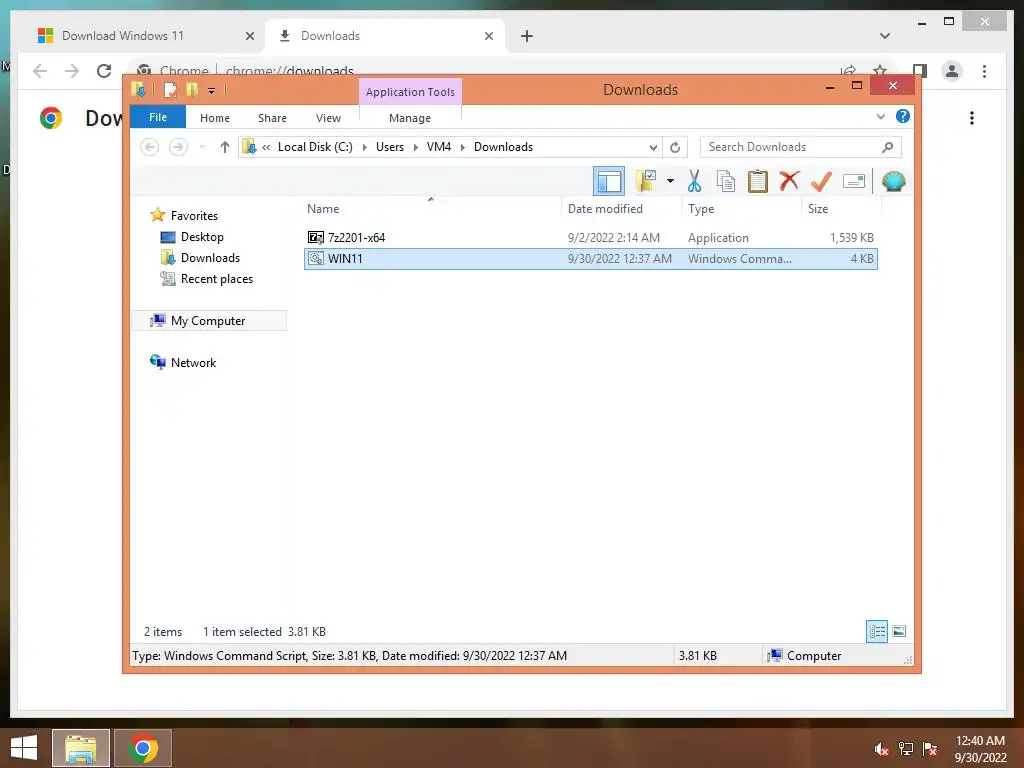Image resolution: width=1024 pixels, height=768 pixels.
Task: Open a new tab in Chrome
Action: tap(527, 36)
